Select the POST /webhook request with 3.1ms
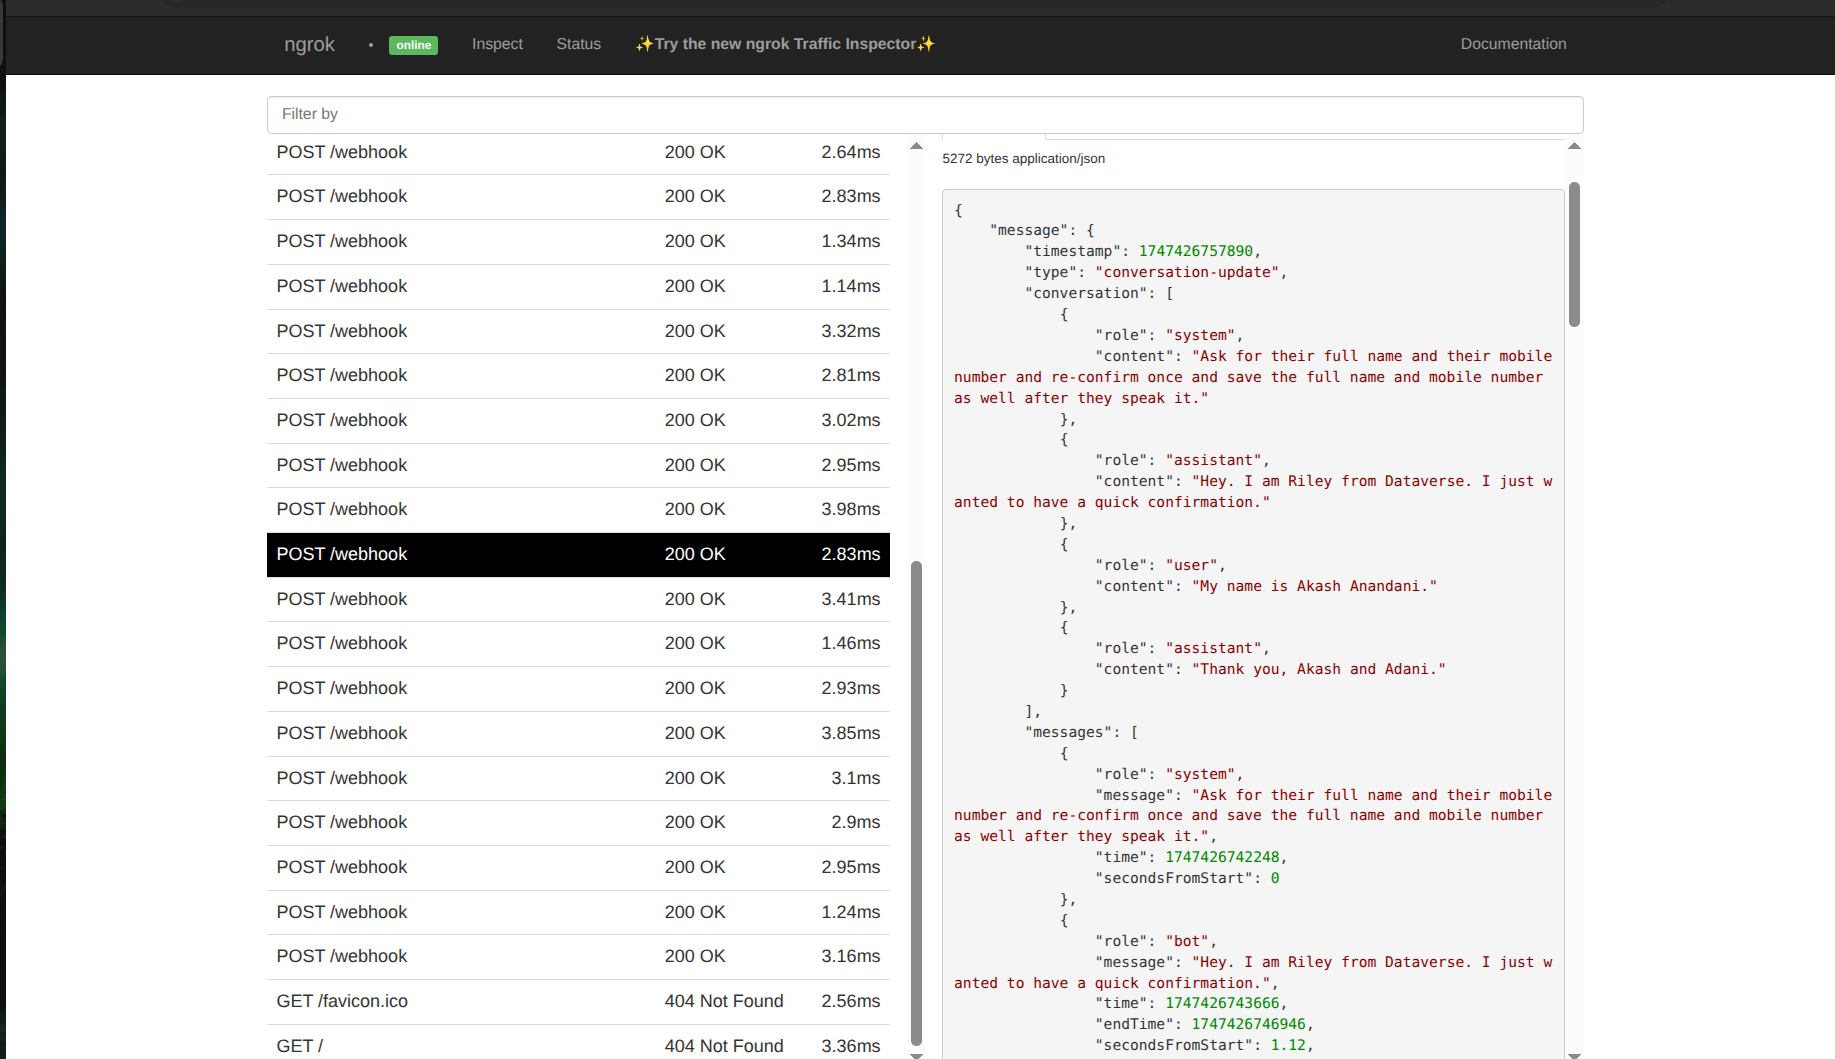The height and width of the screenshot is (1059, 1835). point(578,778)
